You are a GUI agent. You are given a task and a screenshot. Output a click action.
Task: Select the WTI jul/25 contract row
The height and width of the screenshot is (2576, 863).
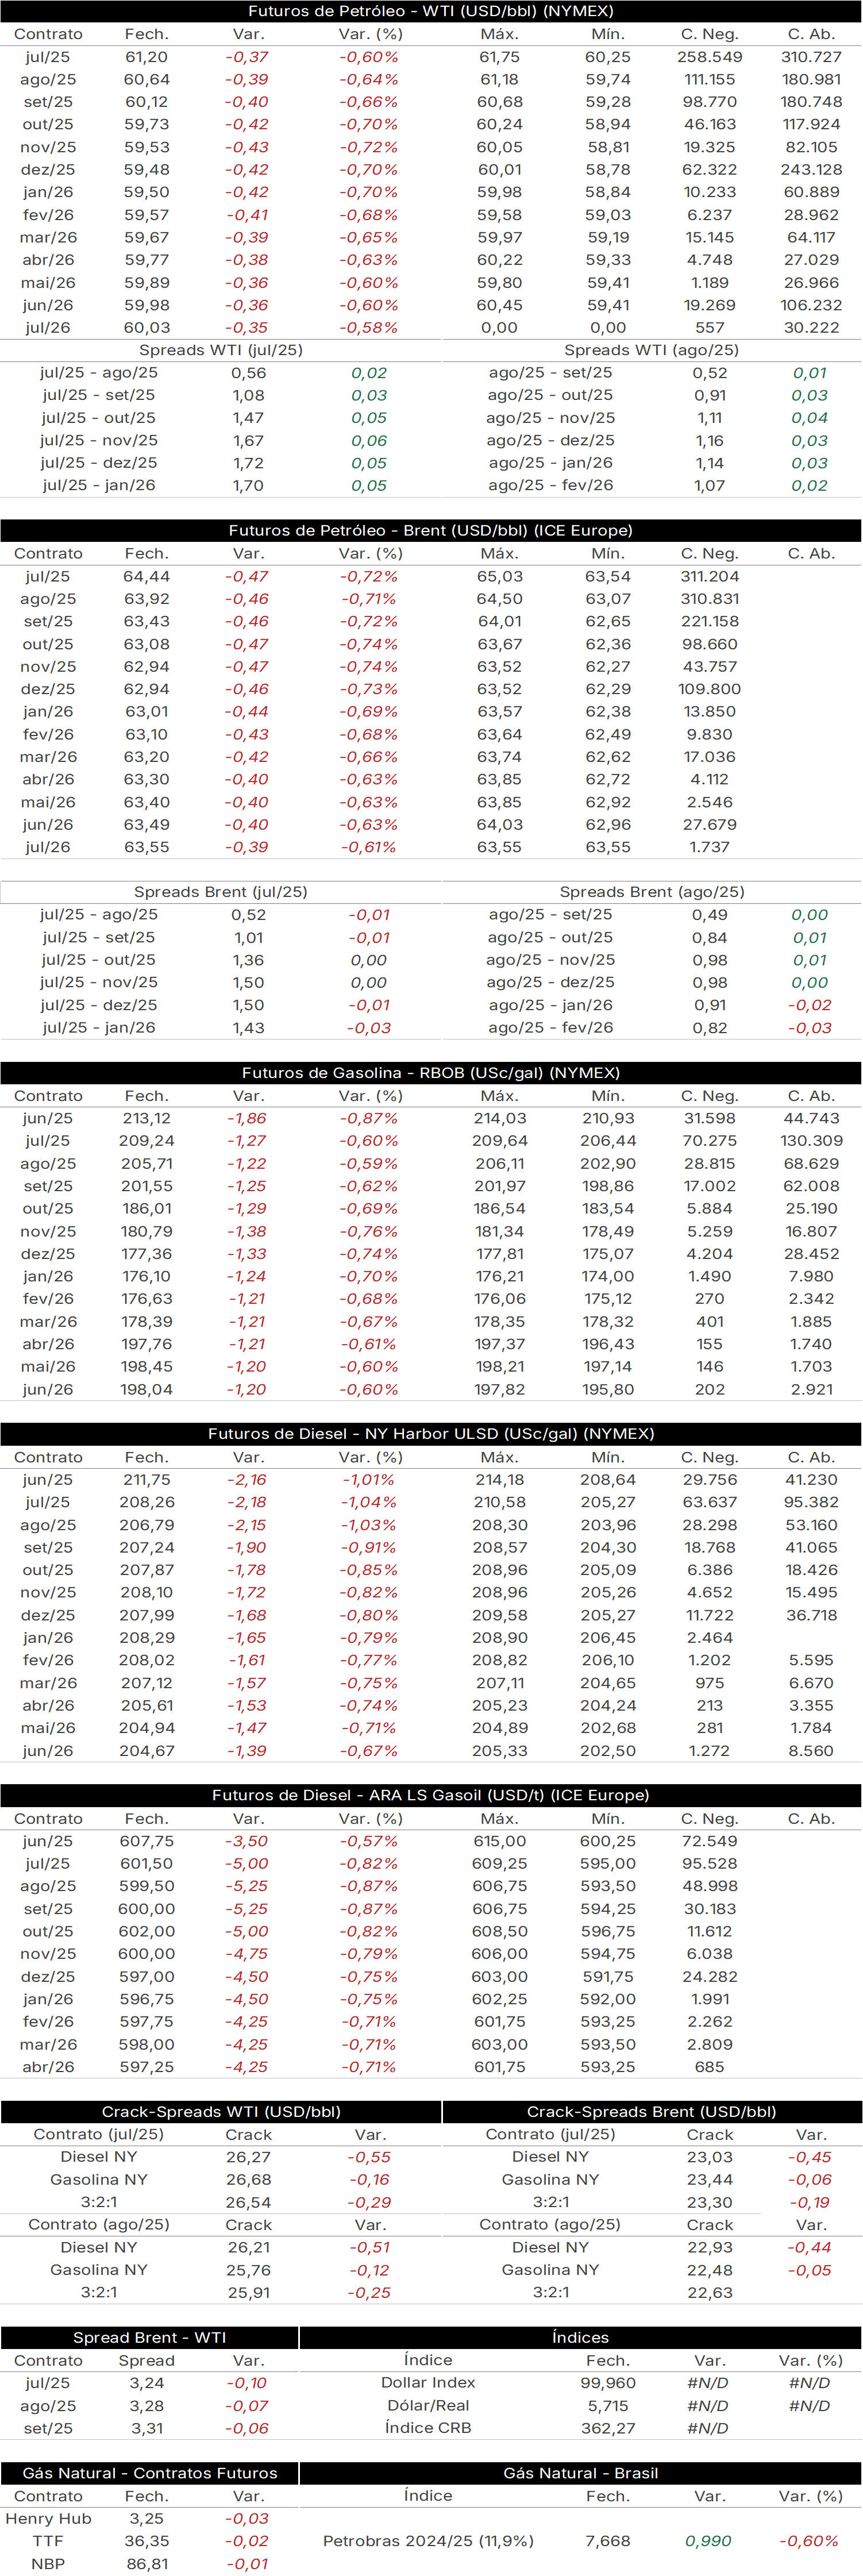[x=431, y=57]
